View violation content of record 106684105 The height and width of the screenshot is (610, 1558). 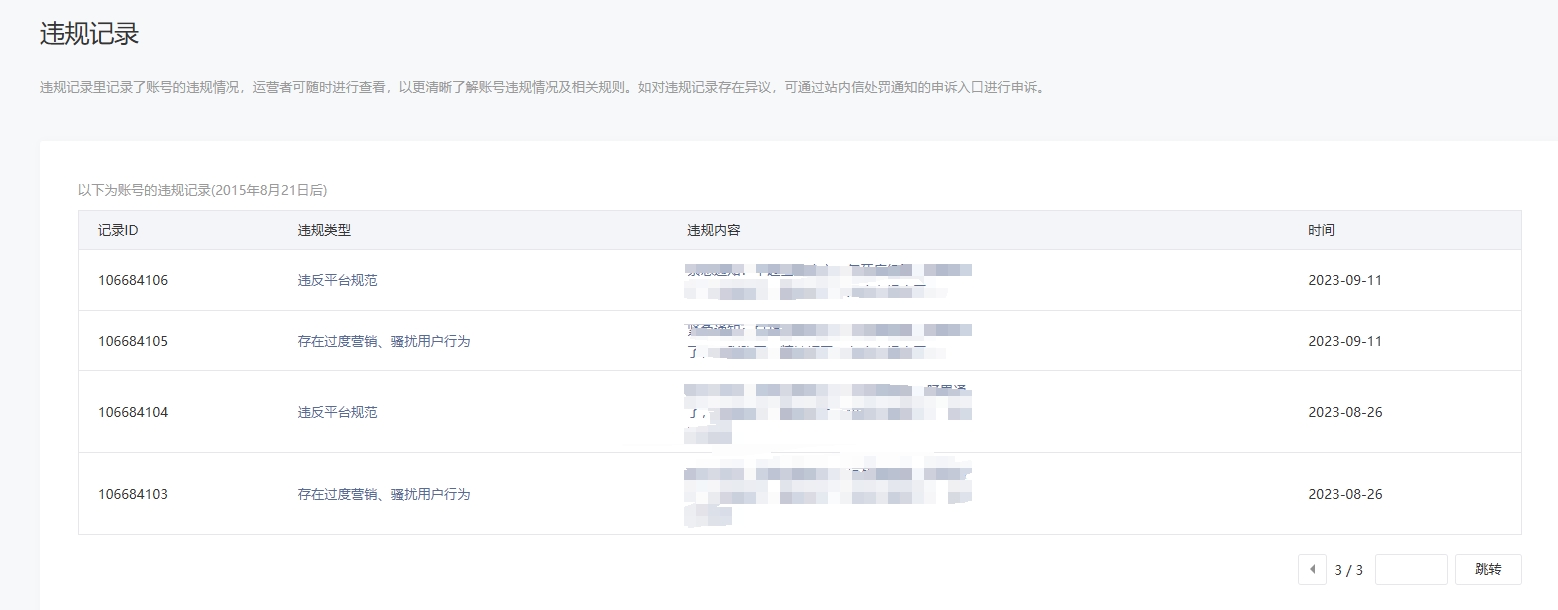(x=828, y=341)
